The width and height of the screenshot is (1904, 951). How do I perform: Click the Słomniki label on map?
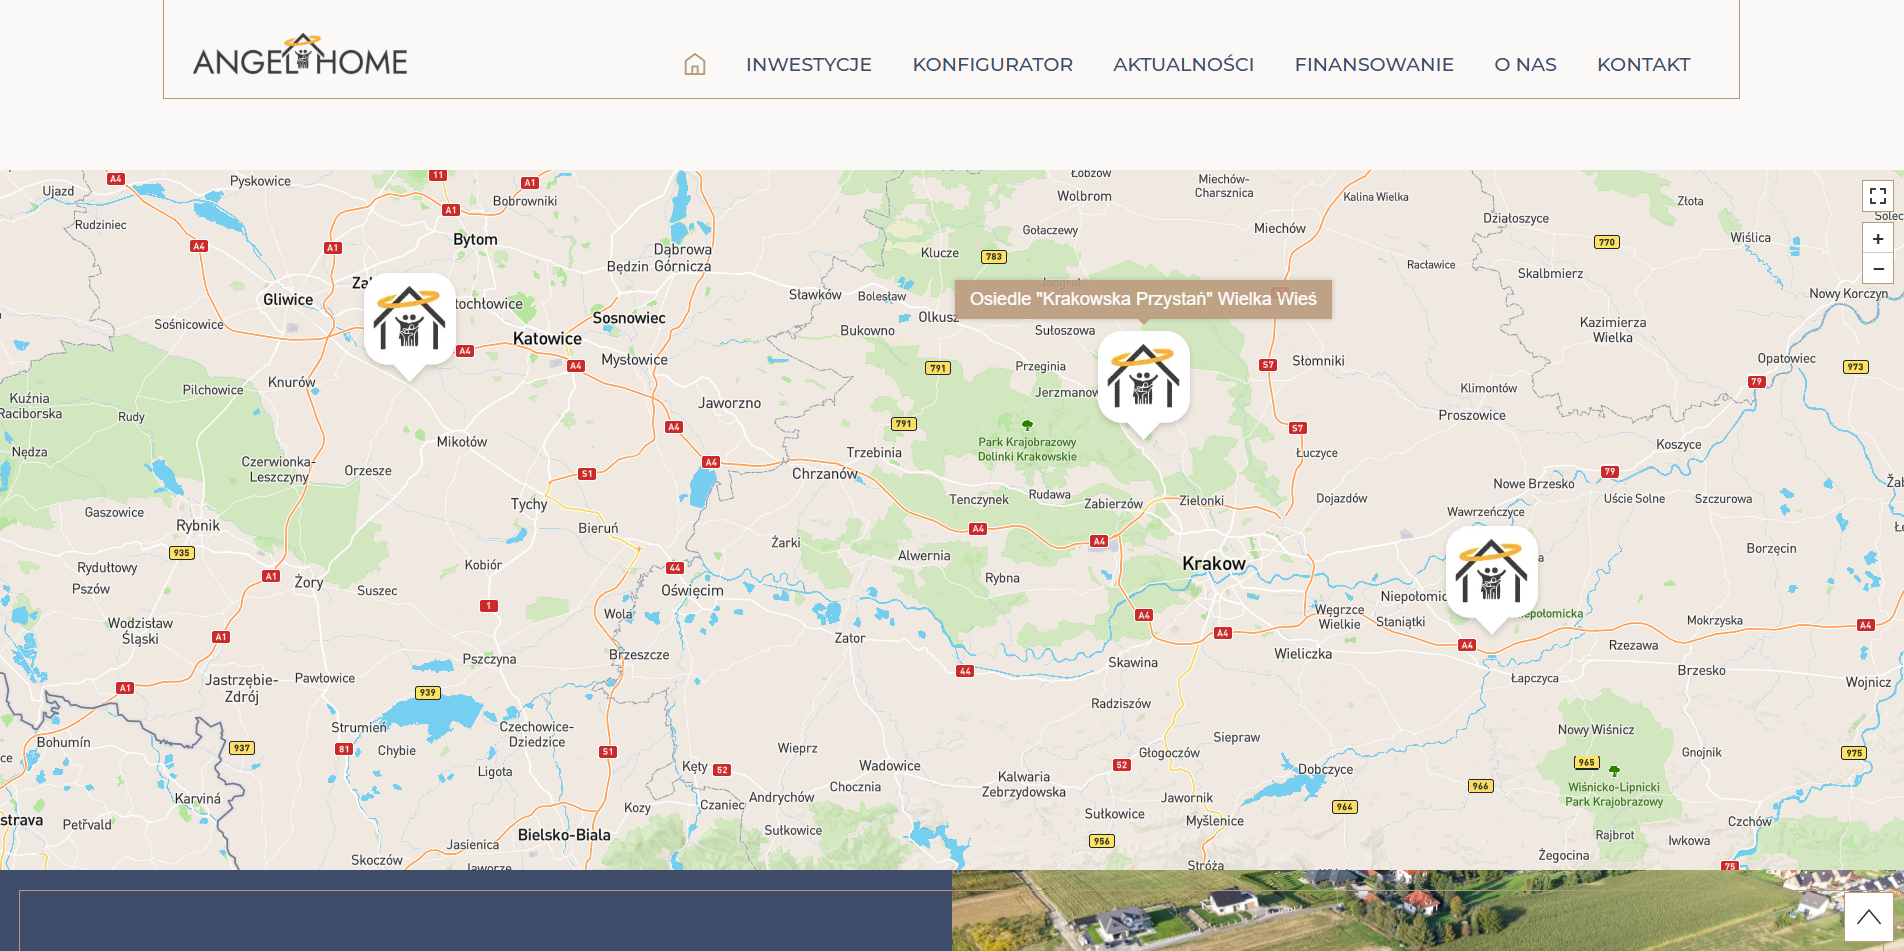1318,361
